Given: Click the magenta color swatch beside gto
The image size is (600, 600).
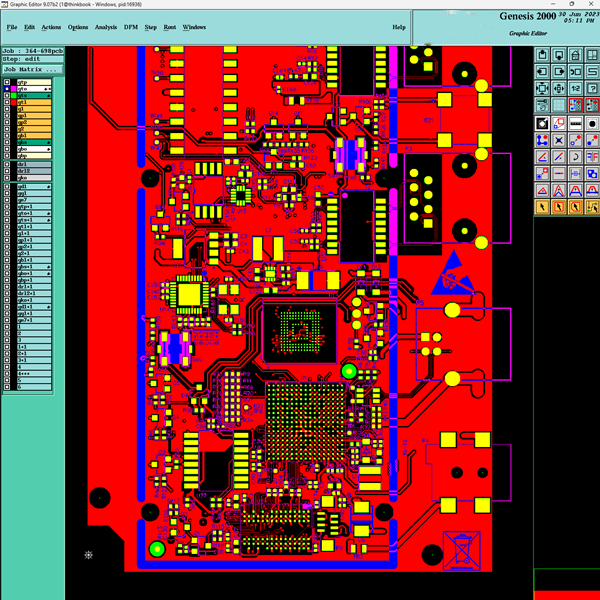Looking at the screenshot, I should (14, 89).
